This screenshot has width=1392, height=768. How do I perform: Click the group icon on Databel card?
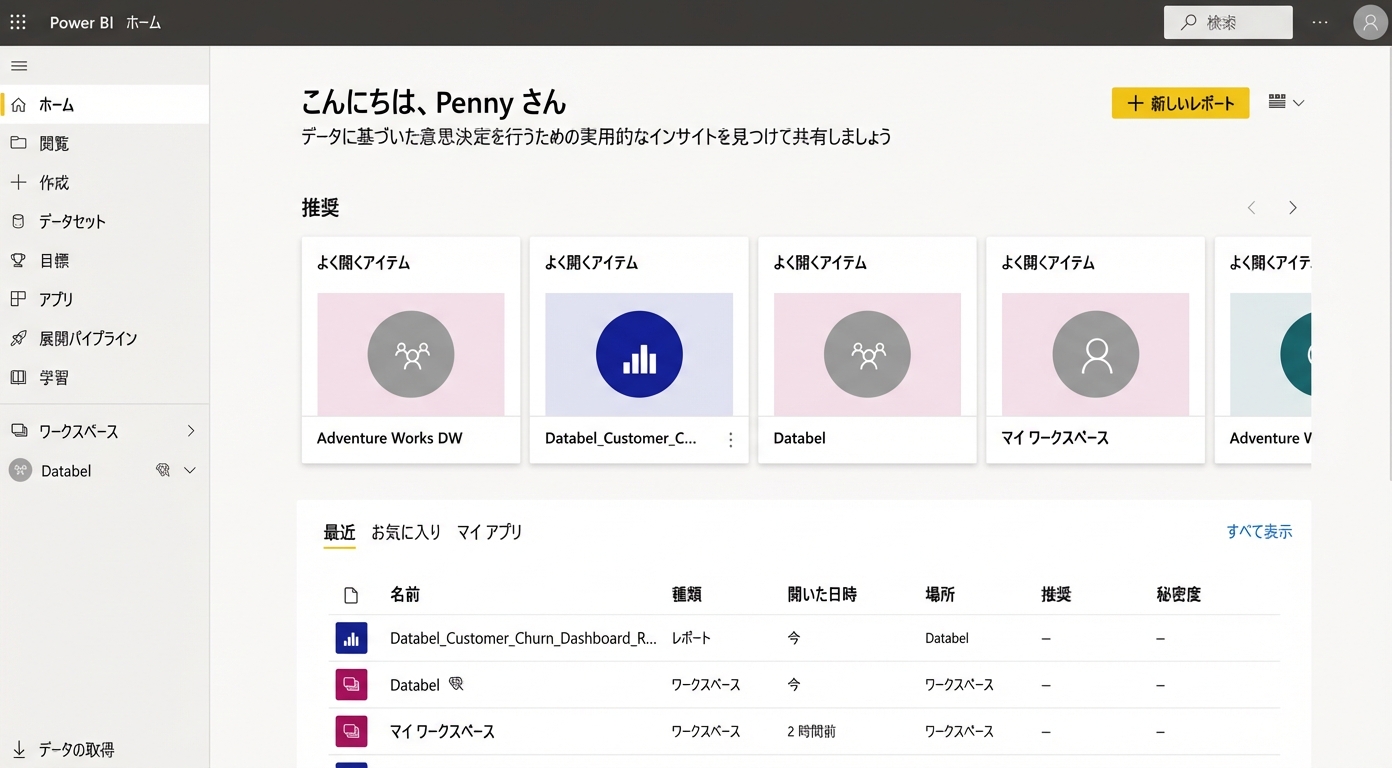[x=867, y=354]
